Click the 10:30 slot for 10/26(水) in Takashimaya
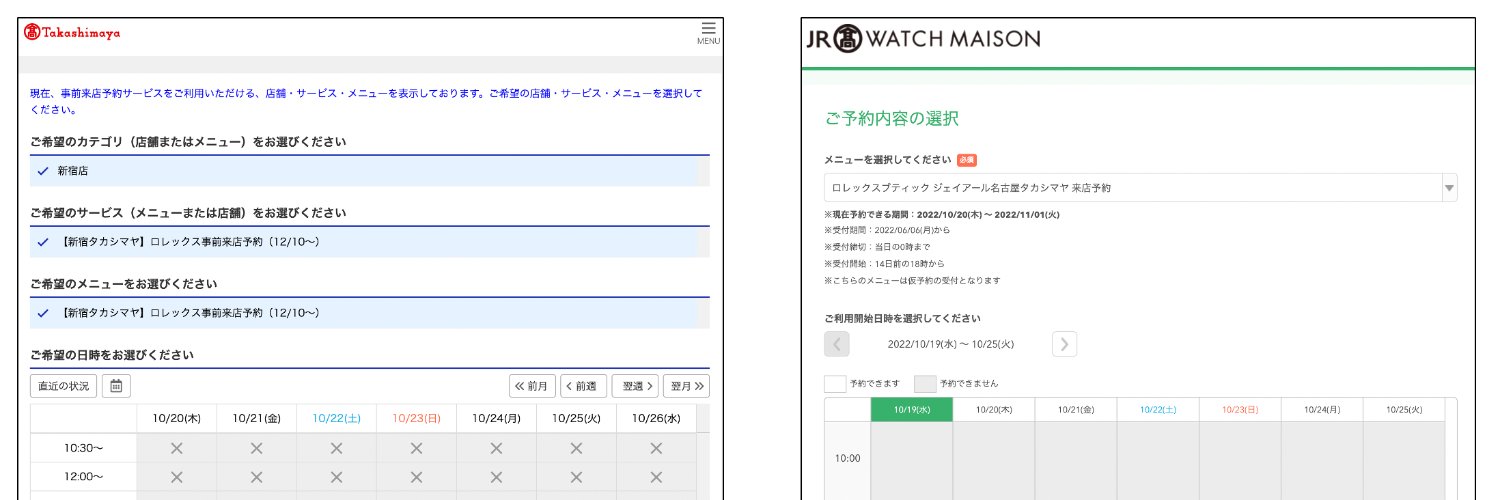The image size is (1500, 500). coord(657,448)
